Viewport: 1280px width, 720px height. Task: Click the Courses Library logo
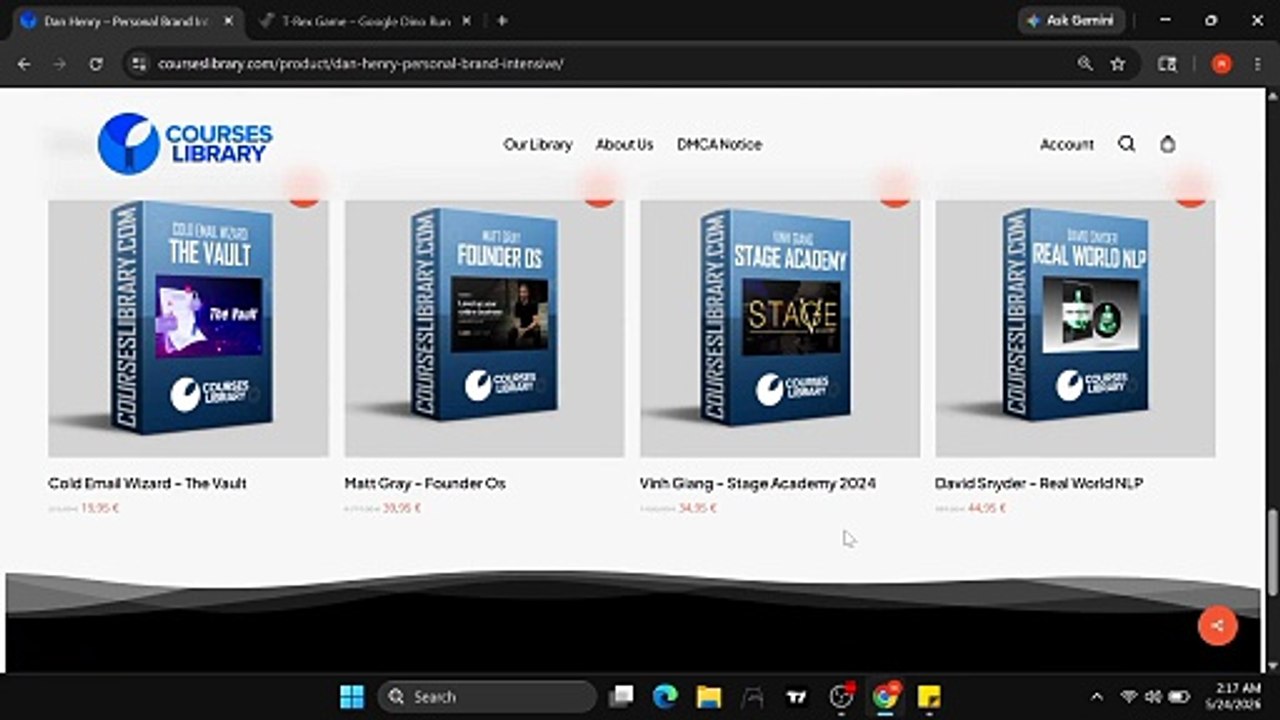pyautogui.click(x=185, y=144)
